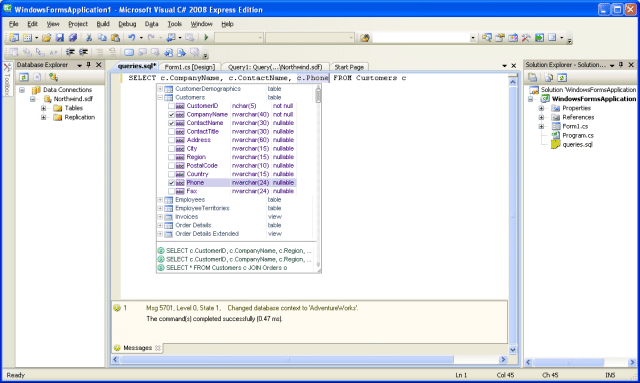Check the Region column checkbox
The height and width of the screenshot is (383, 640).
171,157
